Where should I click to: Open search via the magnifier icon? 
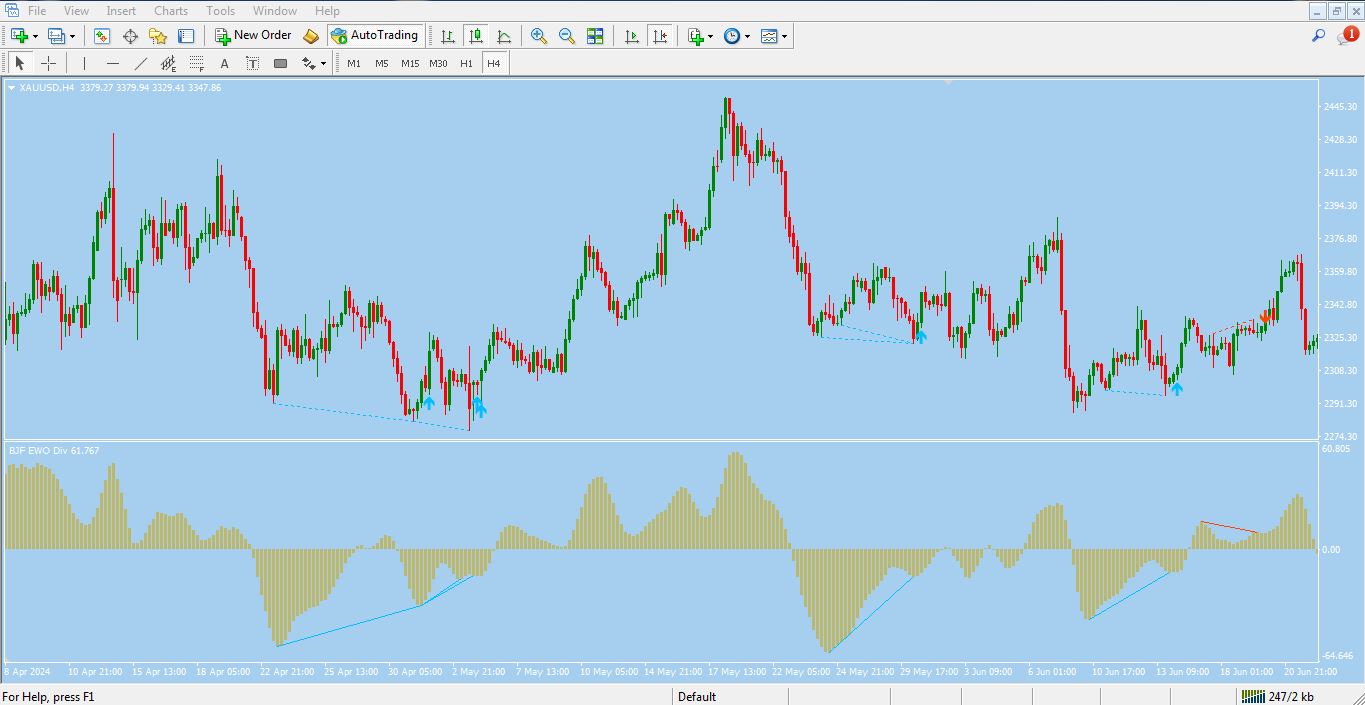click(x=1317, y=35)
